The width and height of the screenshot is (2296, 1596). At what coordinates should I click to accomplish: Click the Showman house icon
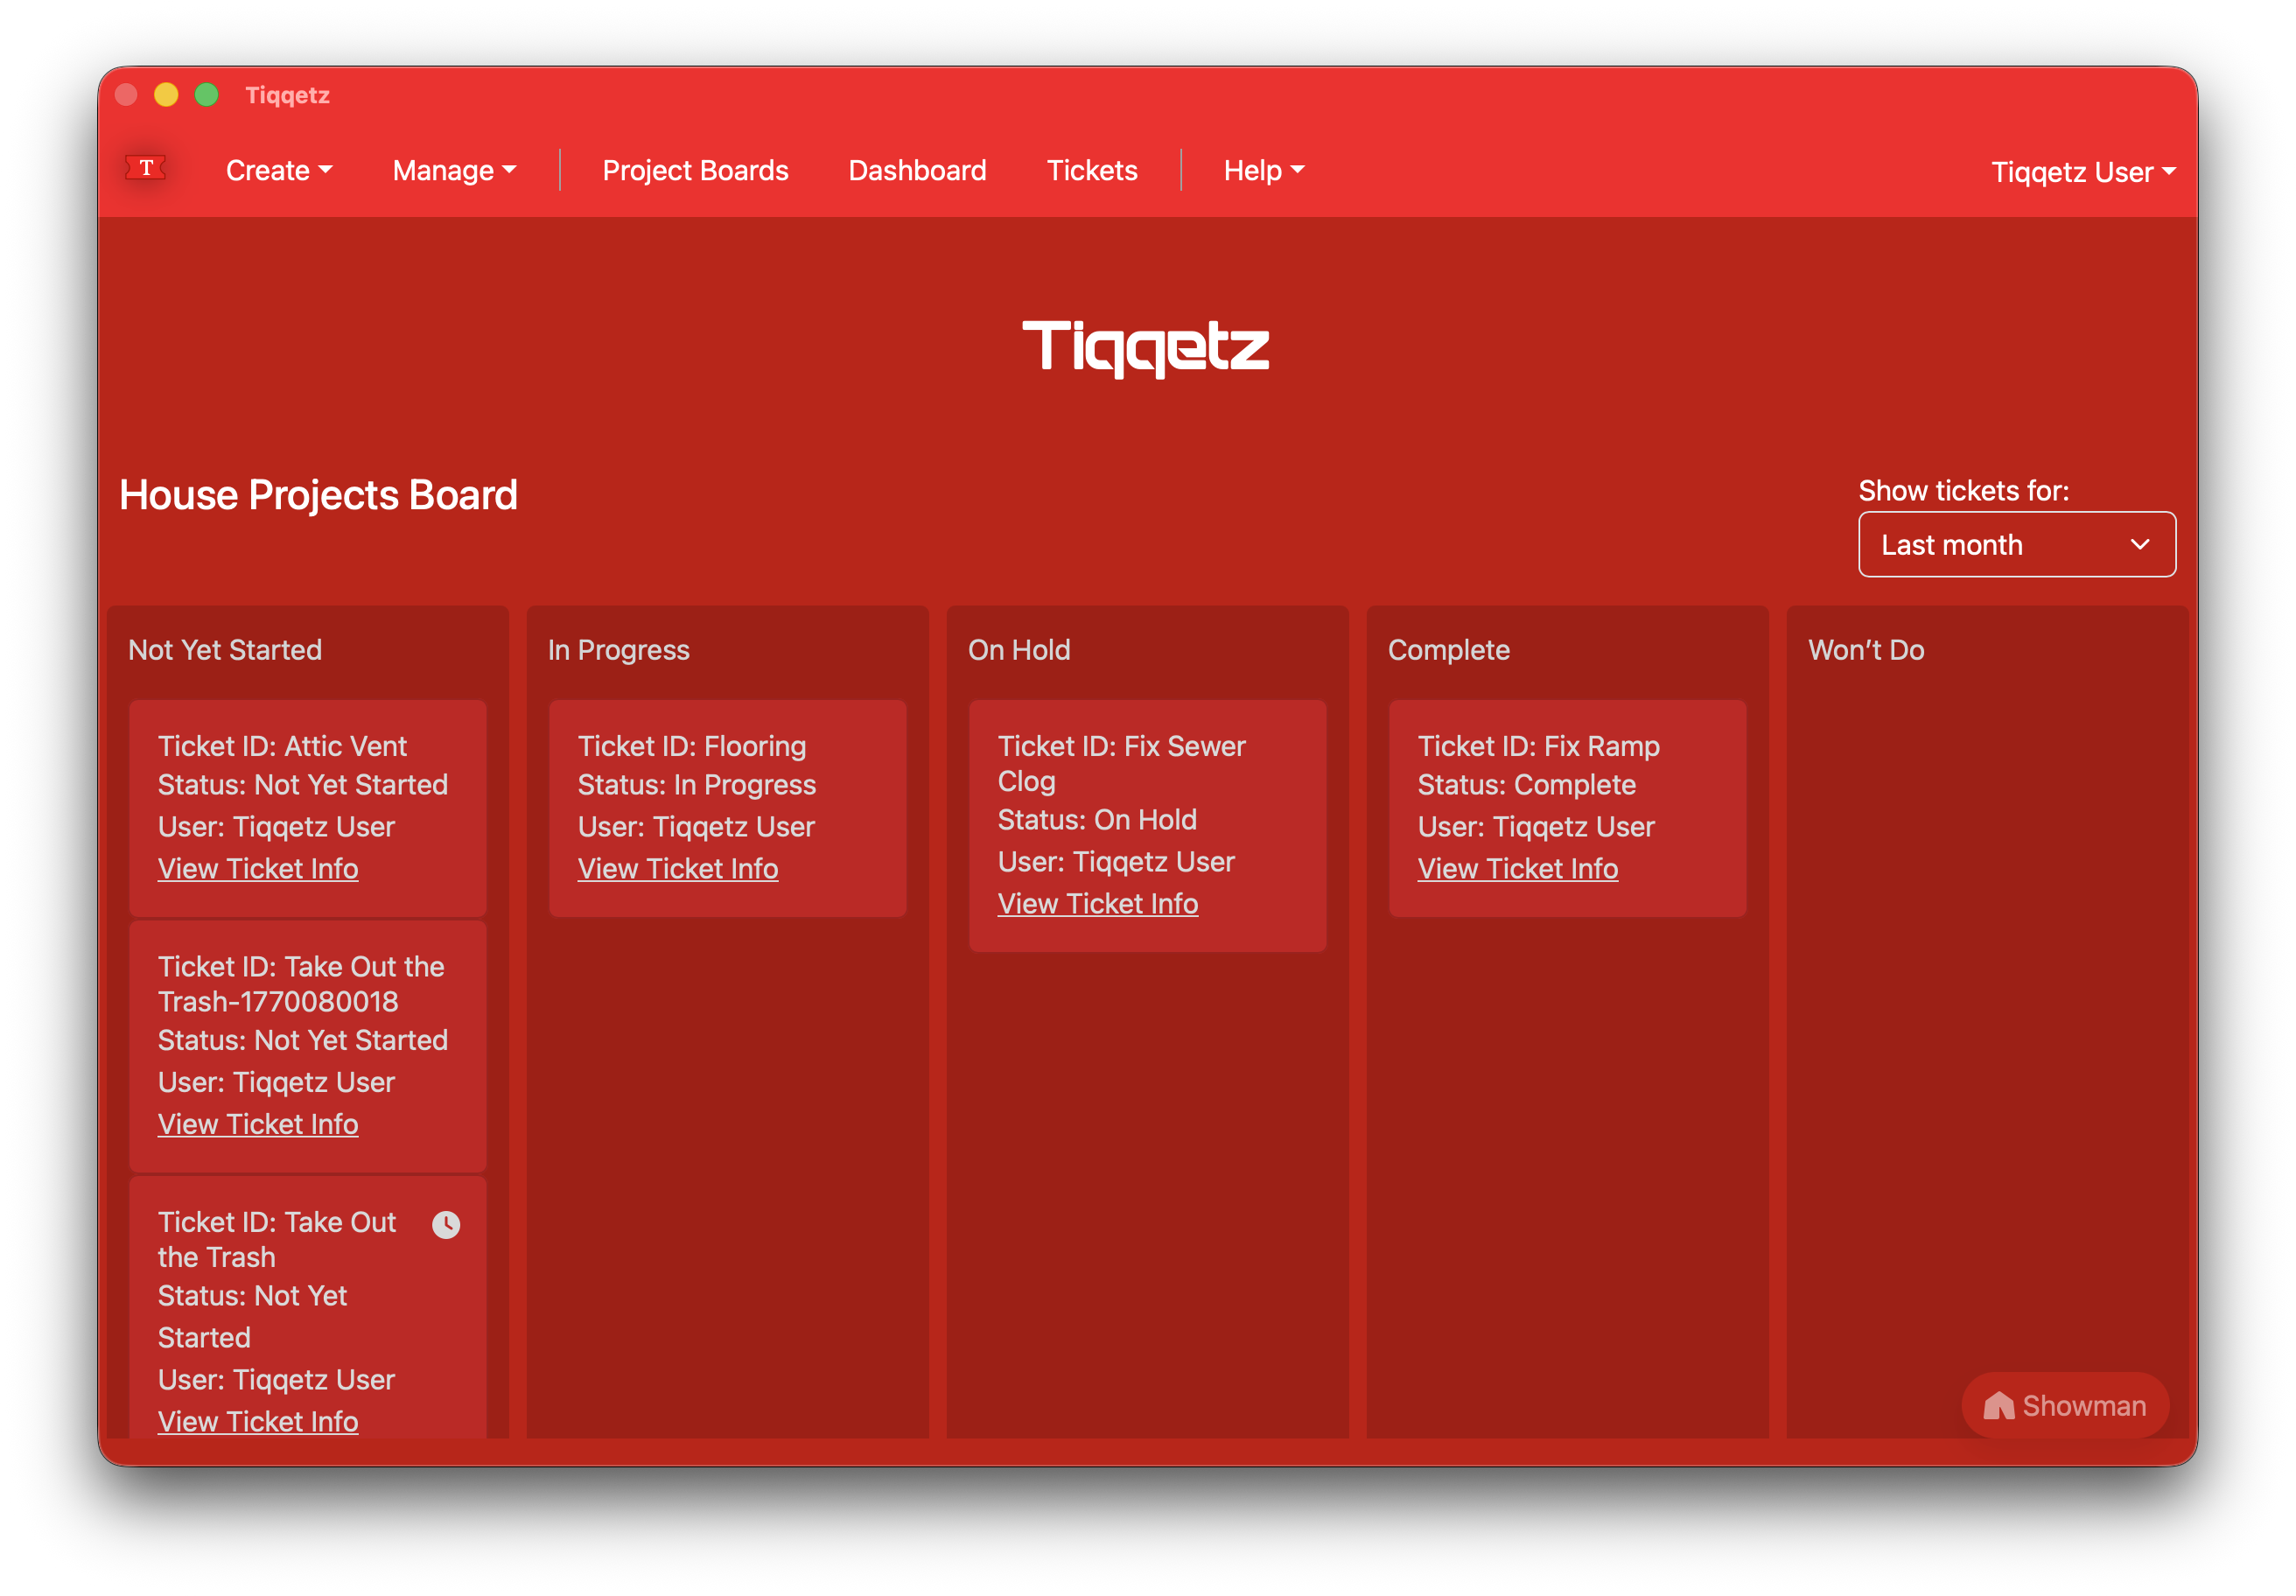(x=1999, y=1405)
